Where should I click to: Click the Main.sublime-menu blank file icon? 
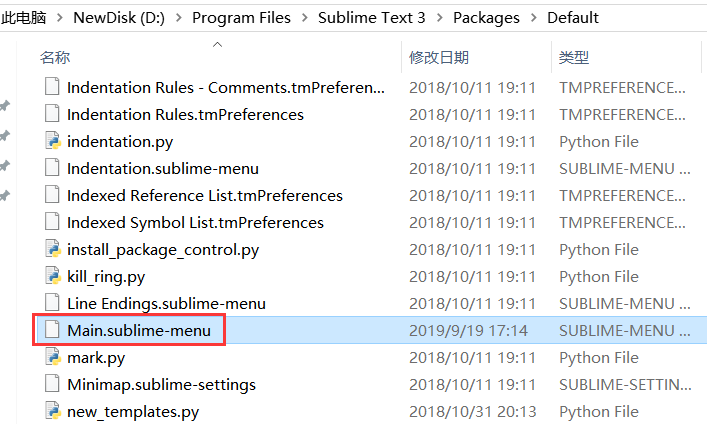point(52,330)
